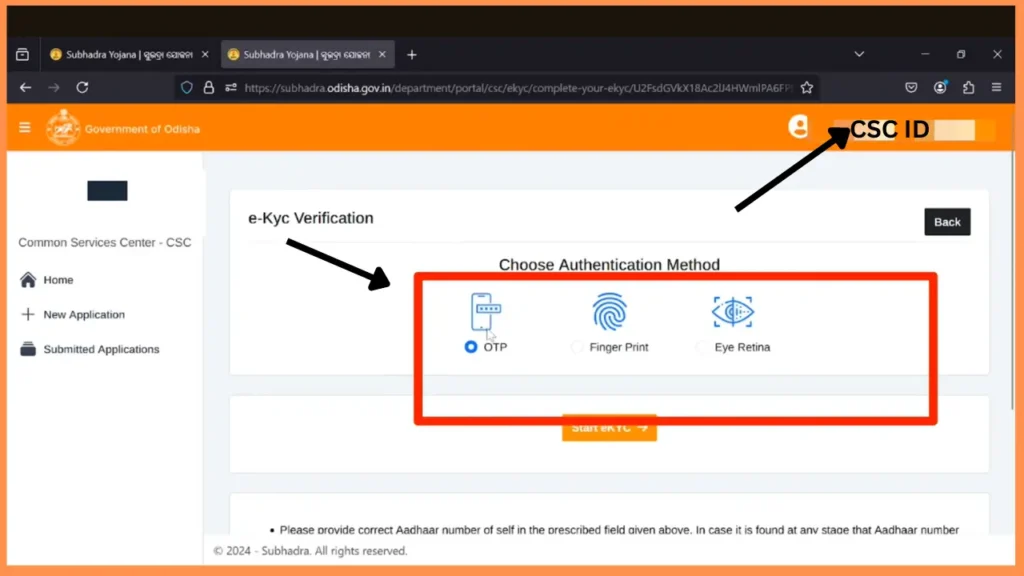Open a new tab with the plus icon
This screenshot has width=1024, height=576.
pos(411,55)
